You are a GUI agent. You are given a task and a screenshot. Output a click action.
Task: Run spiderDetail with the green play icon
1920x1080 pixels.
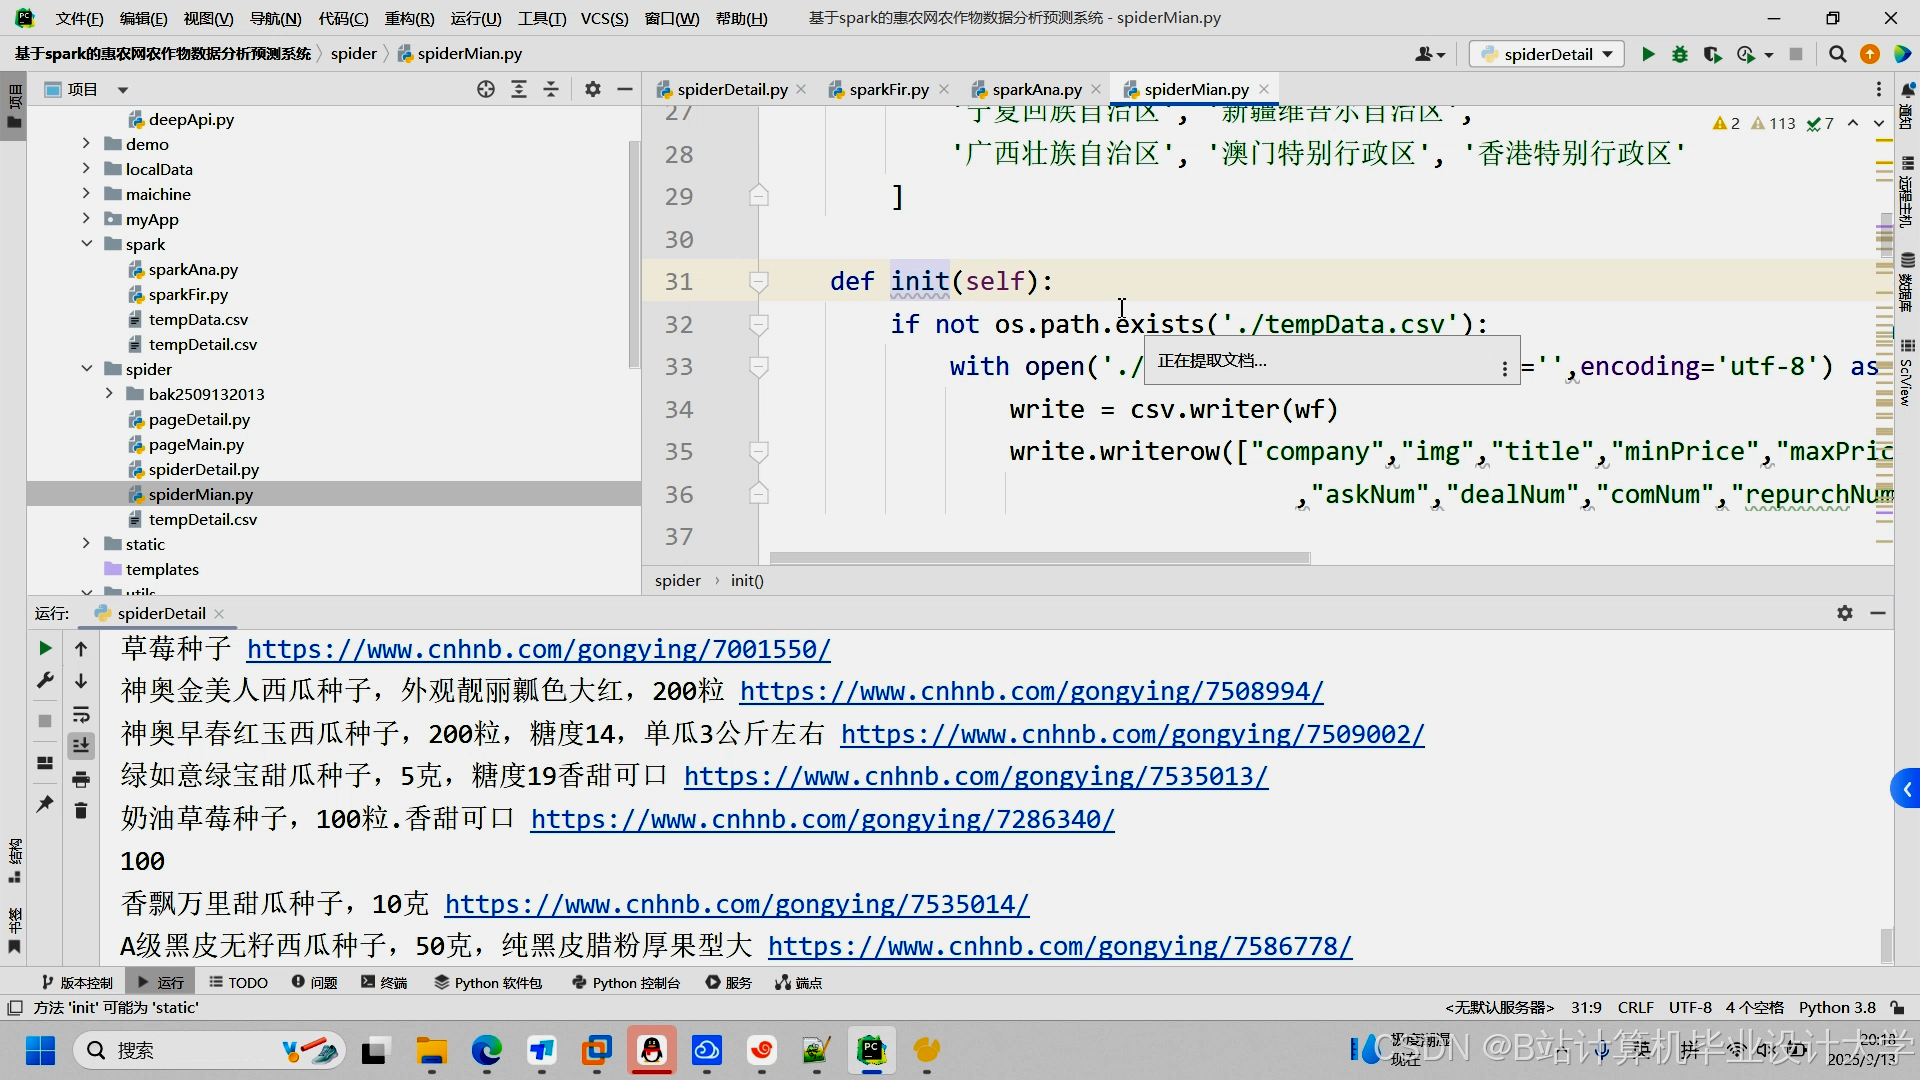[1648, 54]
